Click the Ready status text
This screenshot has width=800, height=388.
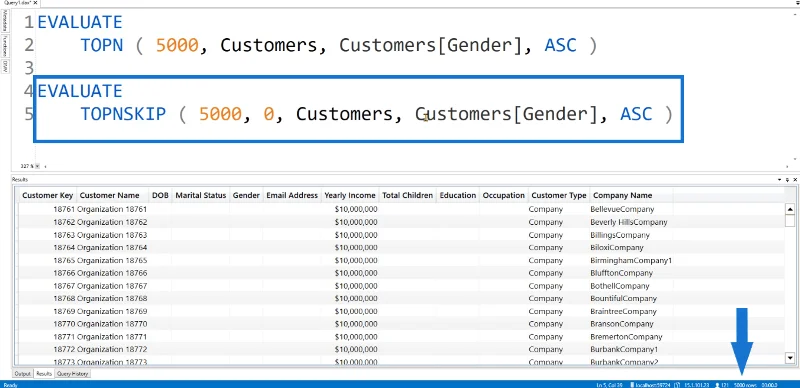click(x=10, y=384)
